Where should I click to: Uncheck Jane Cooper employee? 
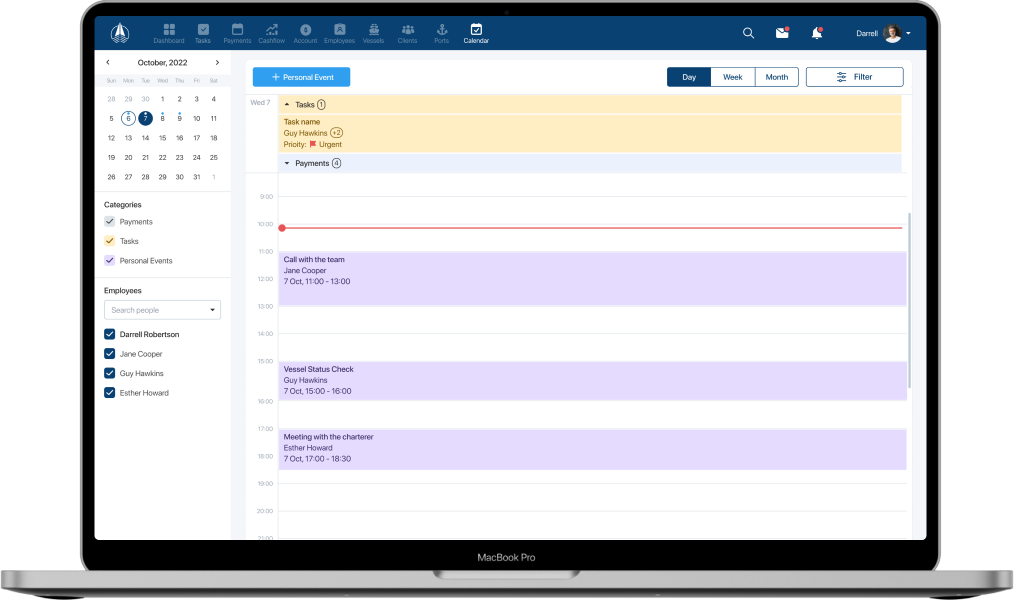click(109, 354)
